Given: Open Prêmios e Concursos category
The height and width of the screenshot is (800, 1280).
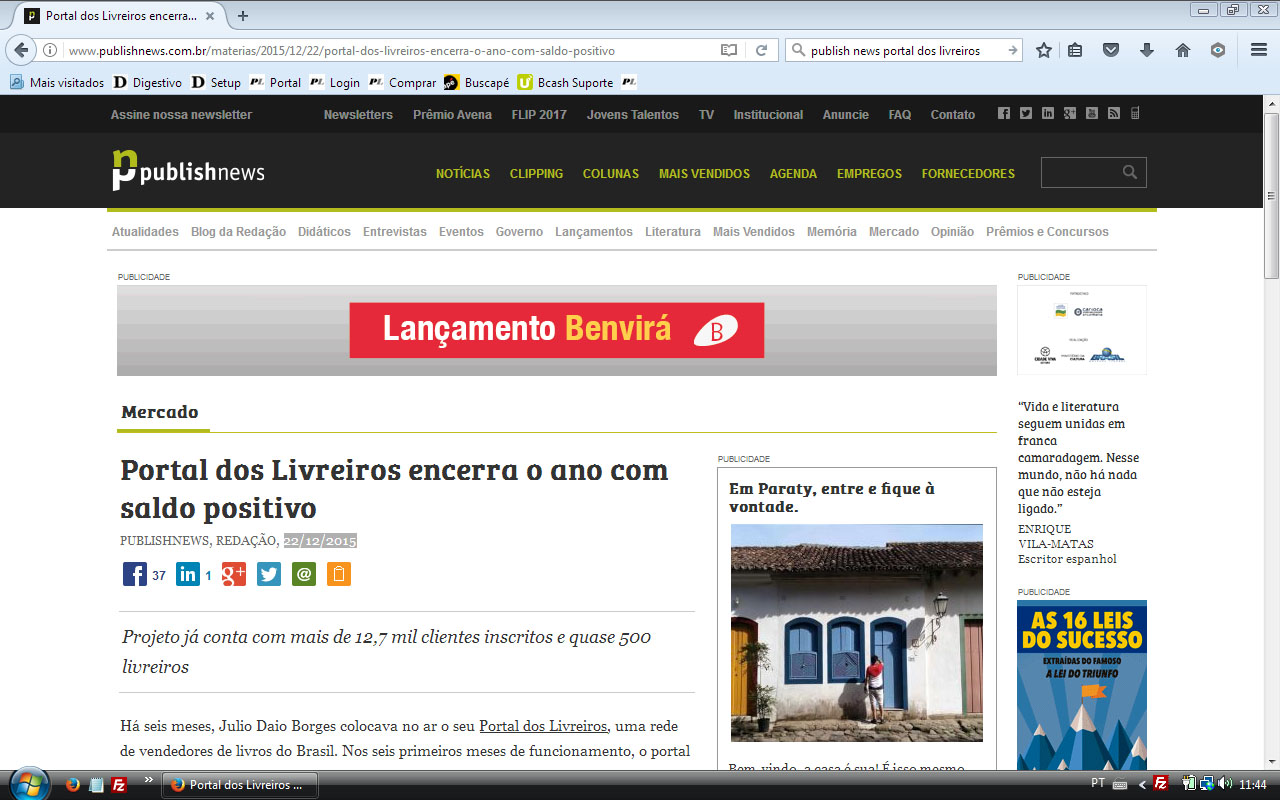Looking at the screenshot, I should pyautogui.click(x=1047, y=232).
